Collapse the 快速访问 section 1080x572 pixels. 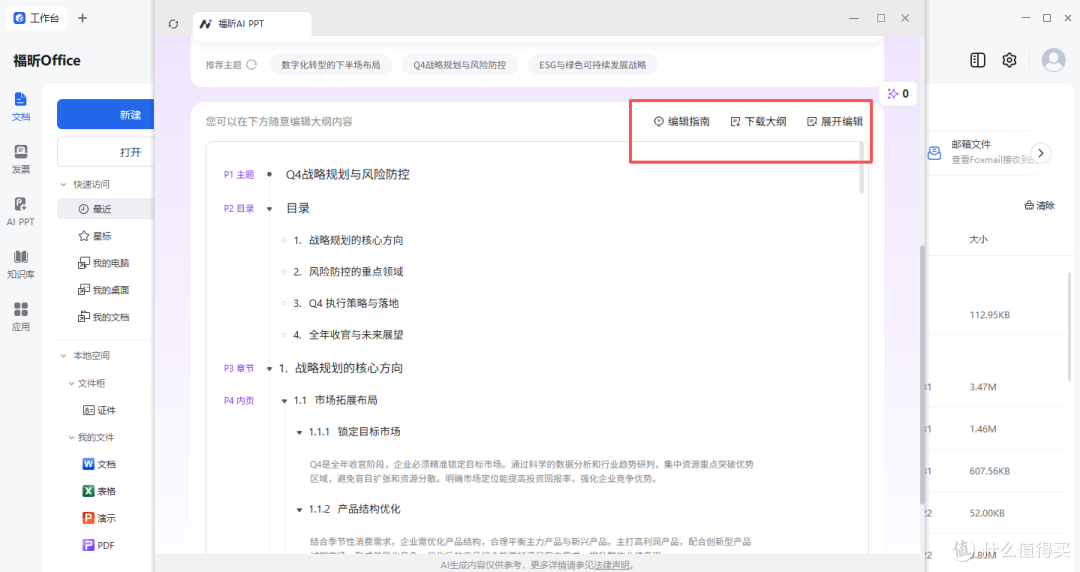[63, 185]
